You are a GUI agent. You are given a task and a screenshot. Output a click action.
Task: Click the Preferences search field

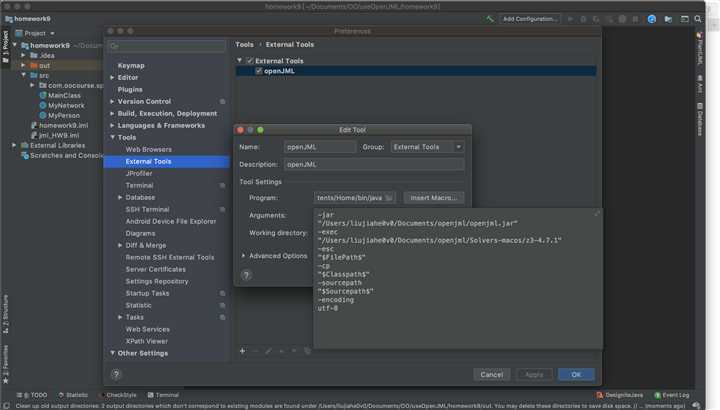pyautogui.click(x=166, y=46)
